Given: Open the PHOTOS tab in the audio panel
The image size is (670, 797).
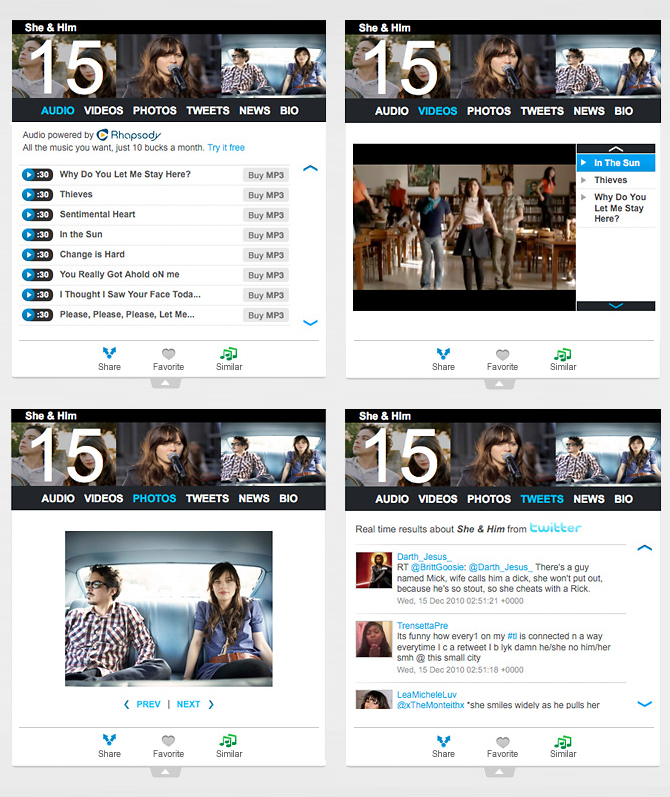Looking at the screenshot, I should (155, 110).
